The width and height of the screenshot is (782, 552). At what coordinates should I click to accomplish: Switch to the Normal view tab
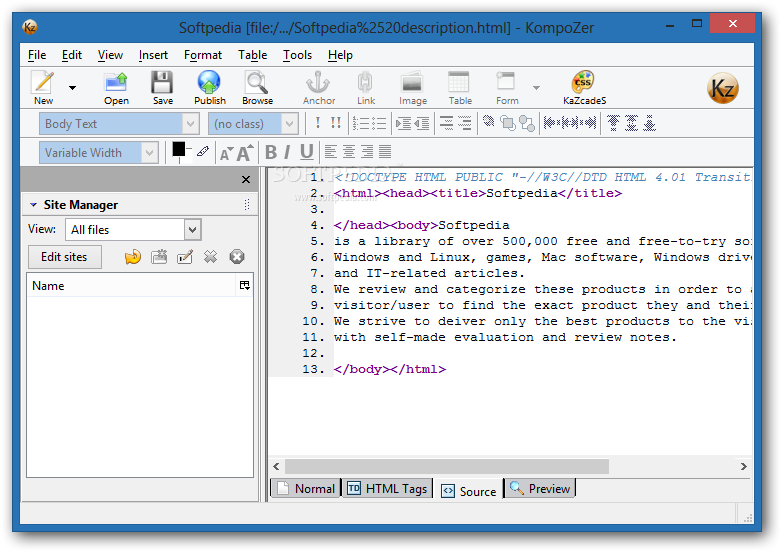click(x=306, y=488)
